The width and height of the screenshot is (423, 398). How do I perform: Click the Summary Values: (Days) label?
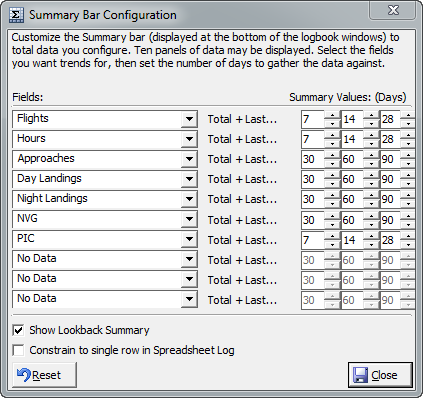[x=348, y=97]
